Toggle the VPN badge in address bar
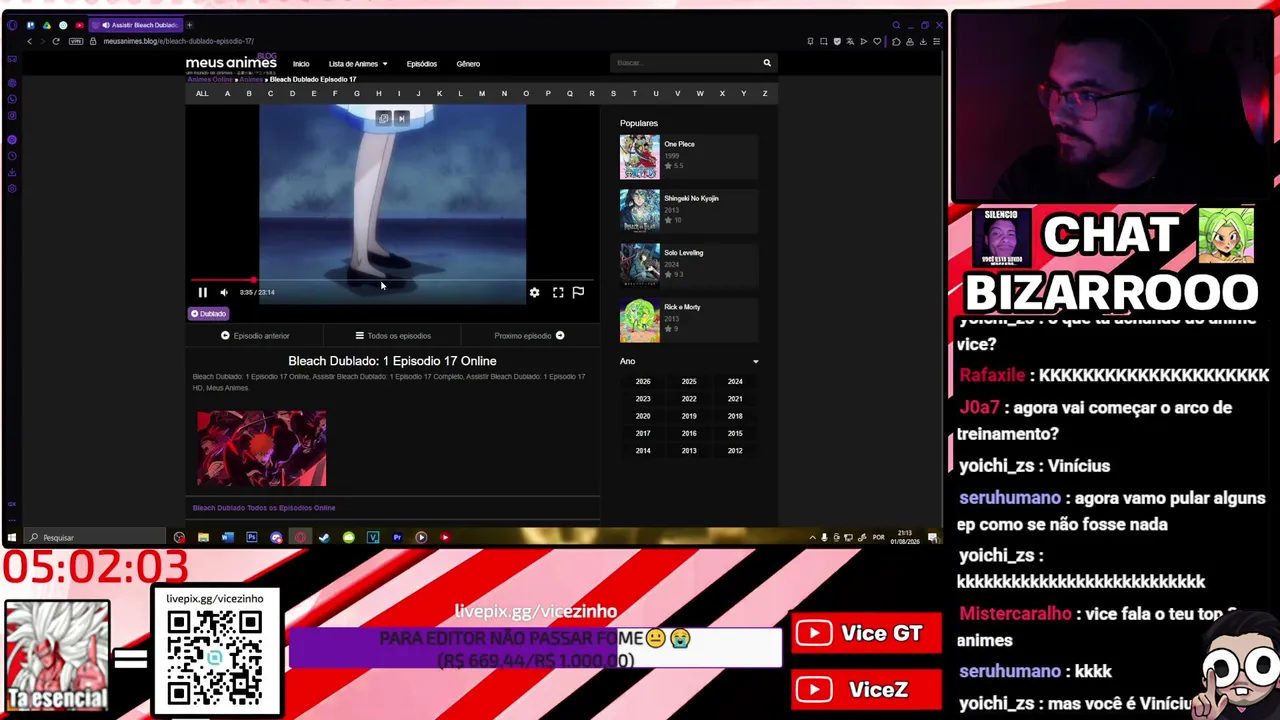This screenshot has height=720, width=1280. click(x=75, y=41)
